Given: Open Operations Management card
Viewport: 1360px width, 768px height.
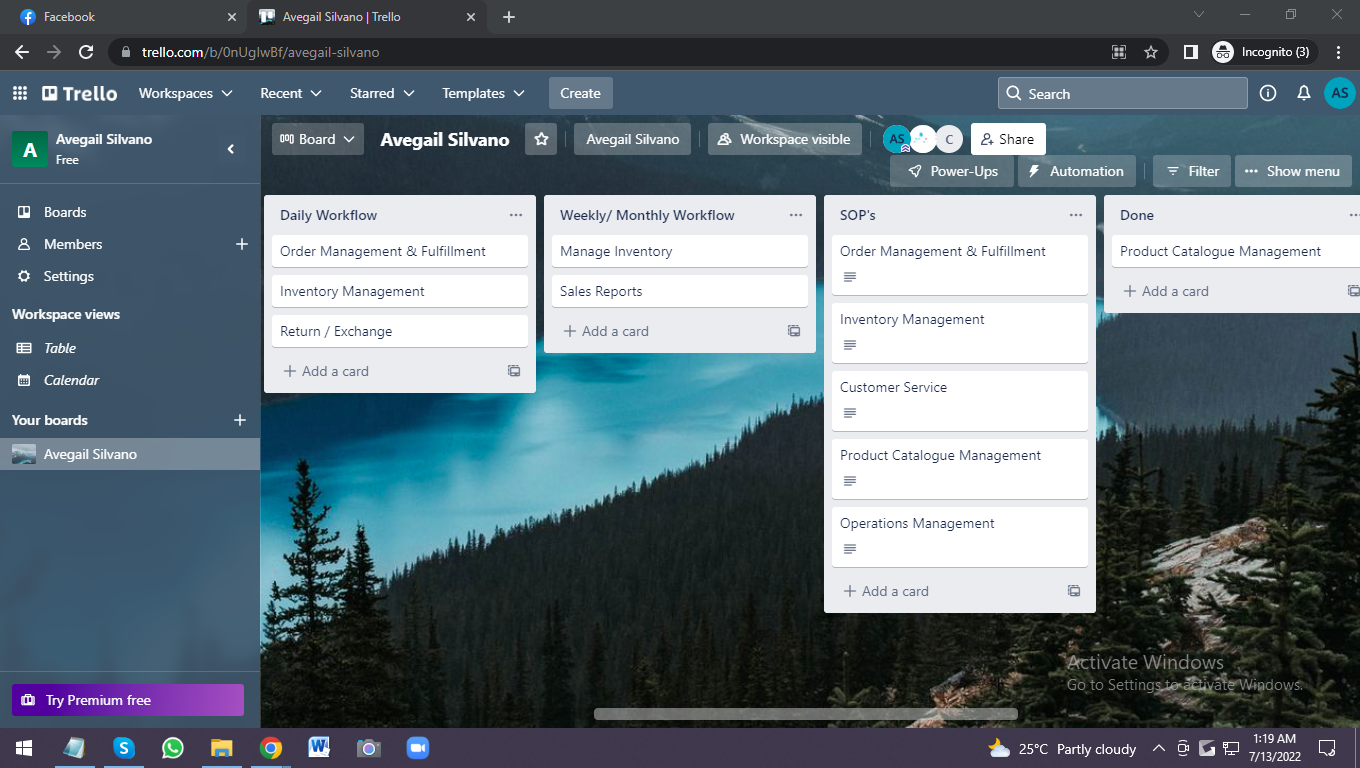Looking at the screenshot, I should tap(960, 537).
